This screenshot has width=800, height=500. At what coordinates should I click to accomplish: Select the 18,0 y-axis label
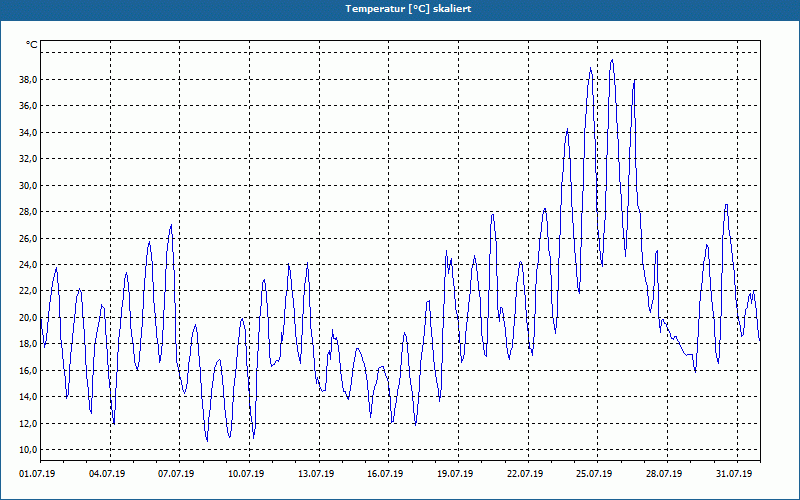(x=28, y=344)
